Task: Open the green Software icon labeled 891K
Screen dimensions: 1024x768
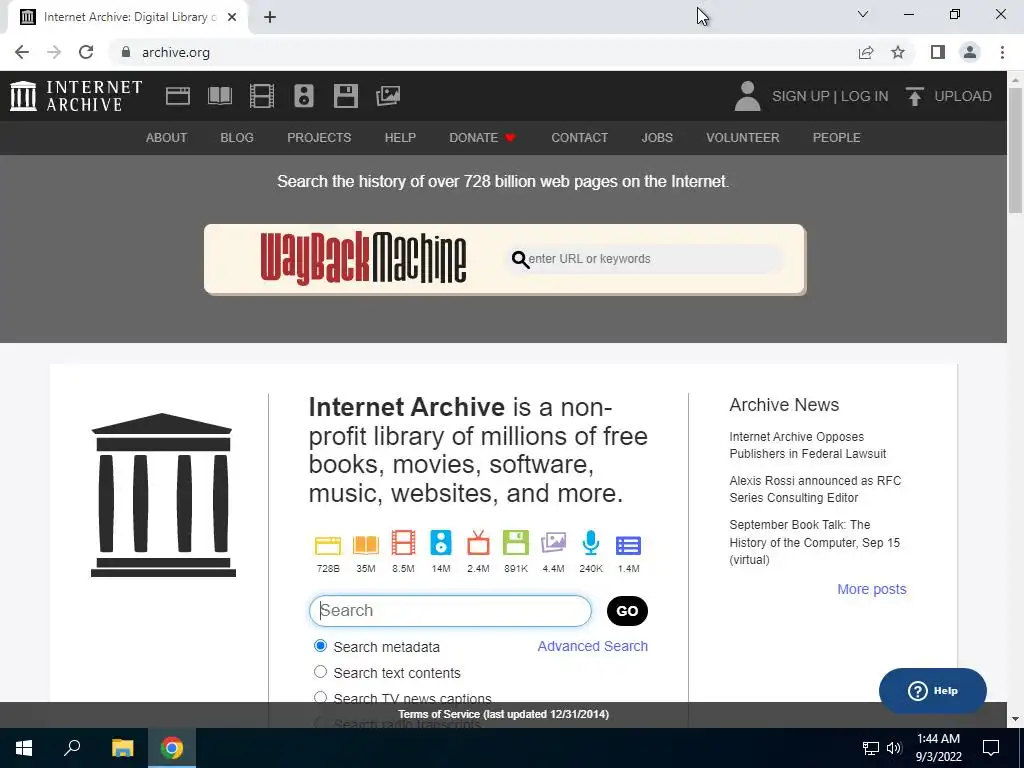Action: tap(515, 543)
